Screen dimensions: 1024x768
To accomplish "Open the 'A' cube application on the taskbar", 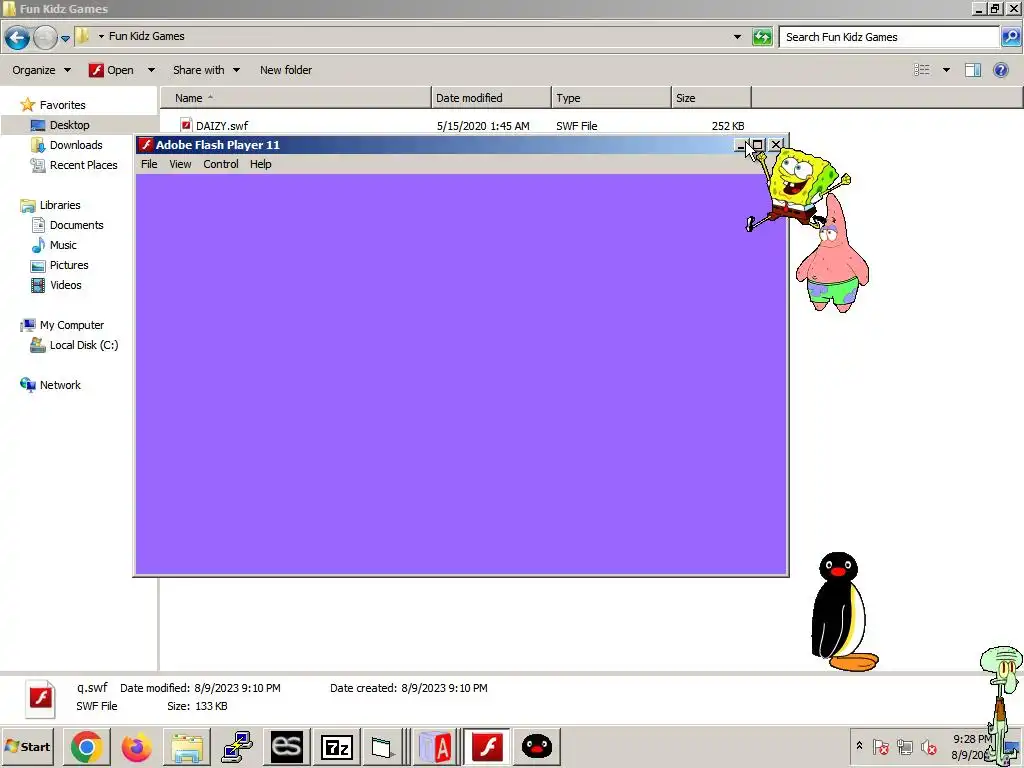I will pos(436,747).
